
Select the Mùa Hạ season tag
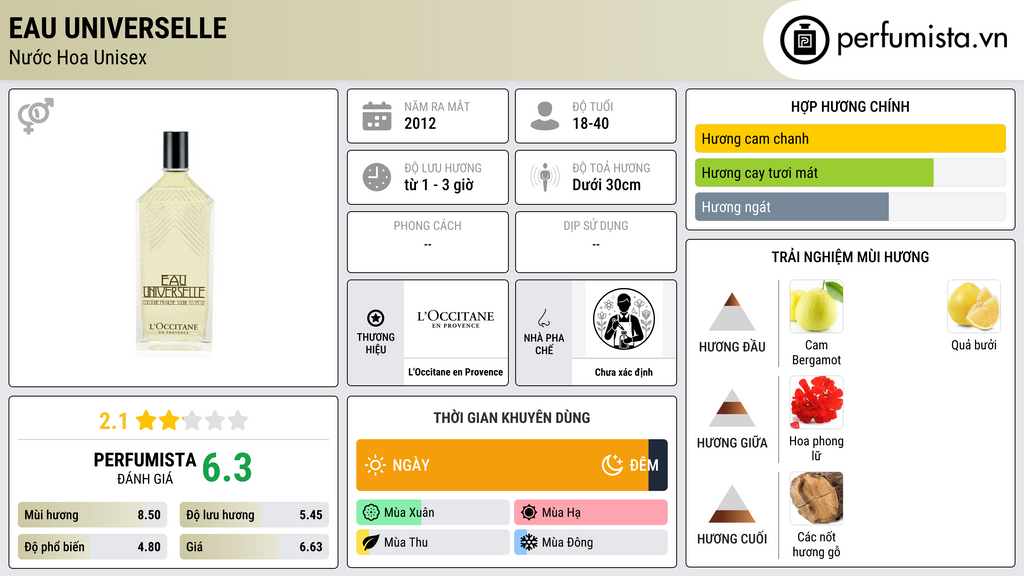pos(590,513)
